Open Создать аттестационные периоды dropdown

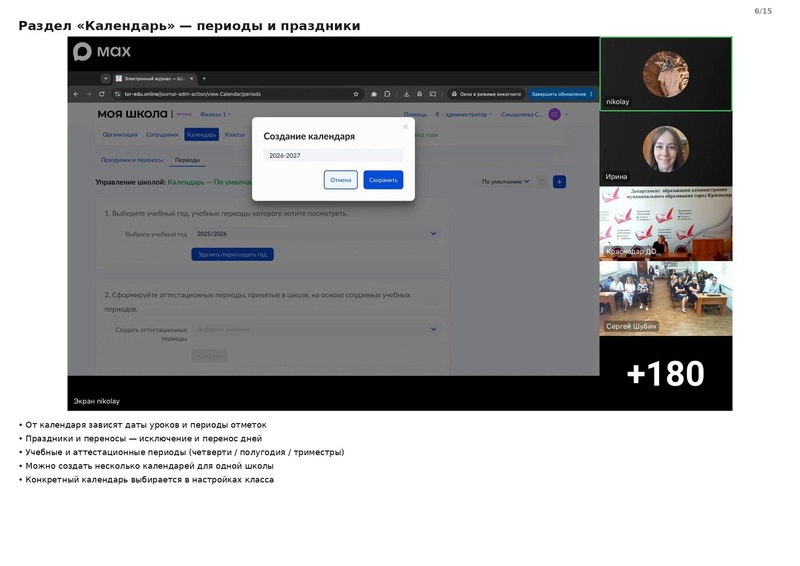[x=316, y=330]
